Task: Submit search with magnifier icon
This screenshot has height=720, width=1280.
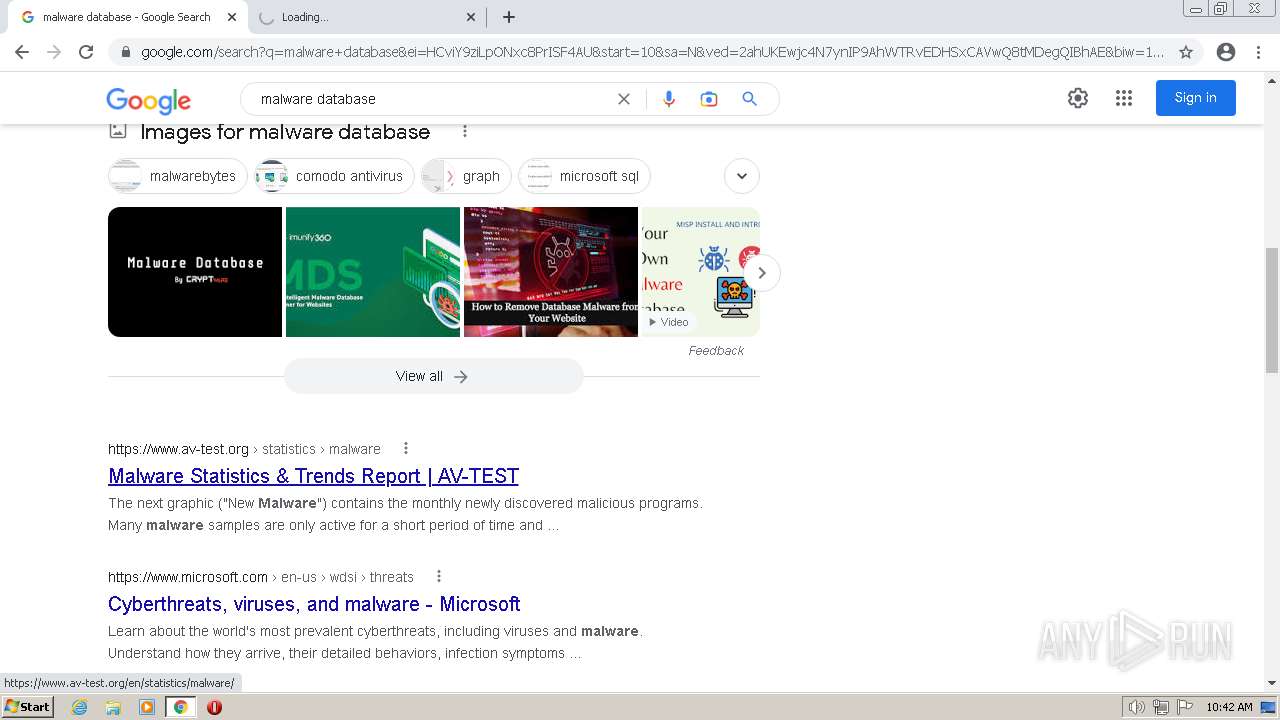Action: point(749,99)
